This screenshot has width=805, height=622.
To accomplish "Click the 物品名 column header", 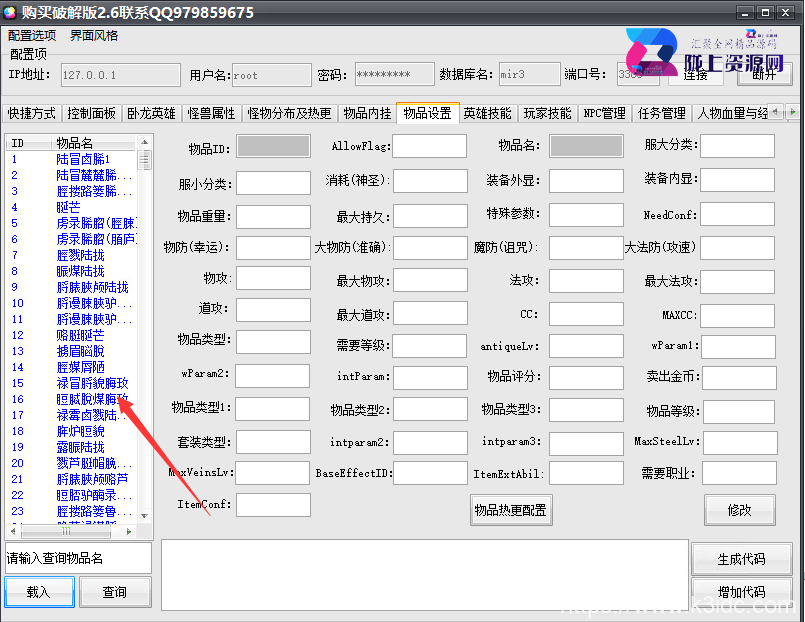I will point(93,143).
